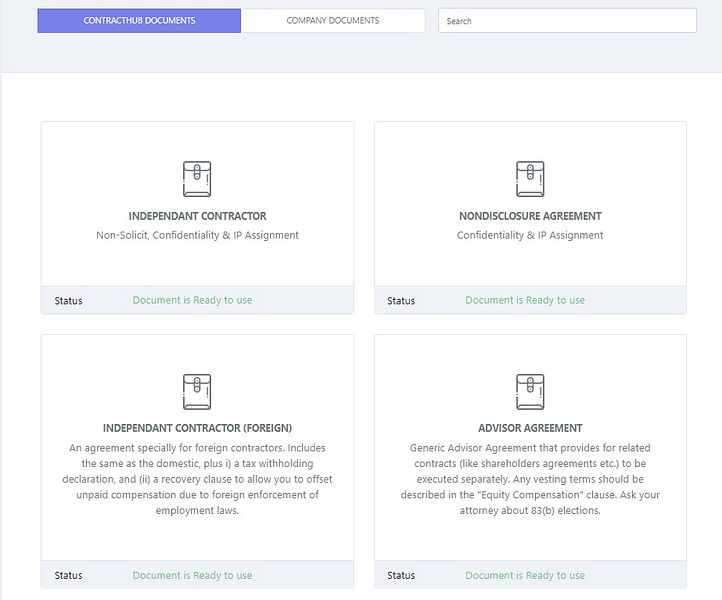Click Status label on Nondisclosure Agreement card

[x=401, y=301]
